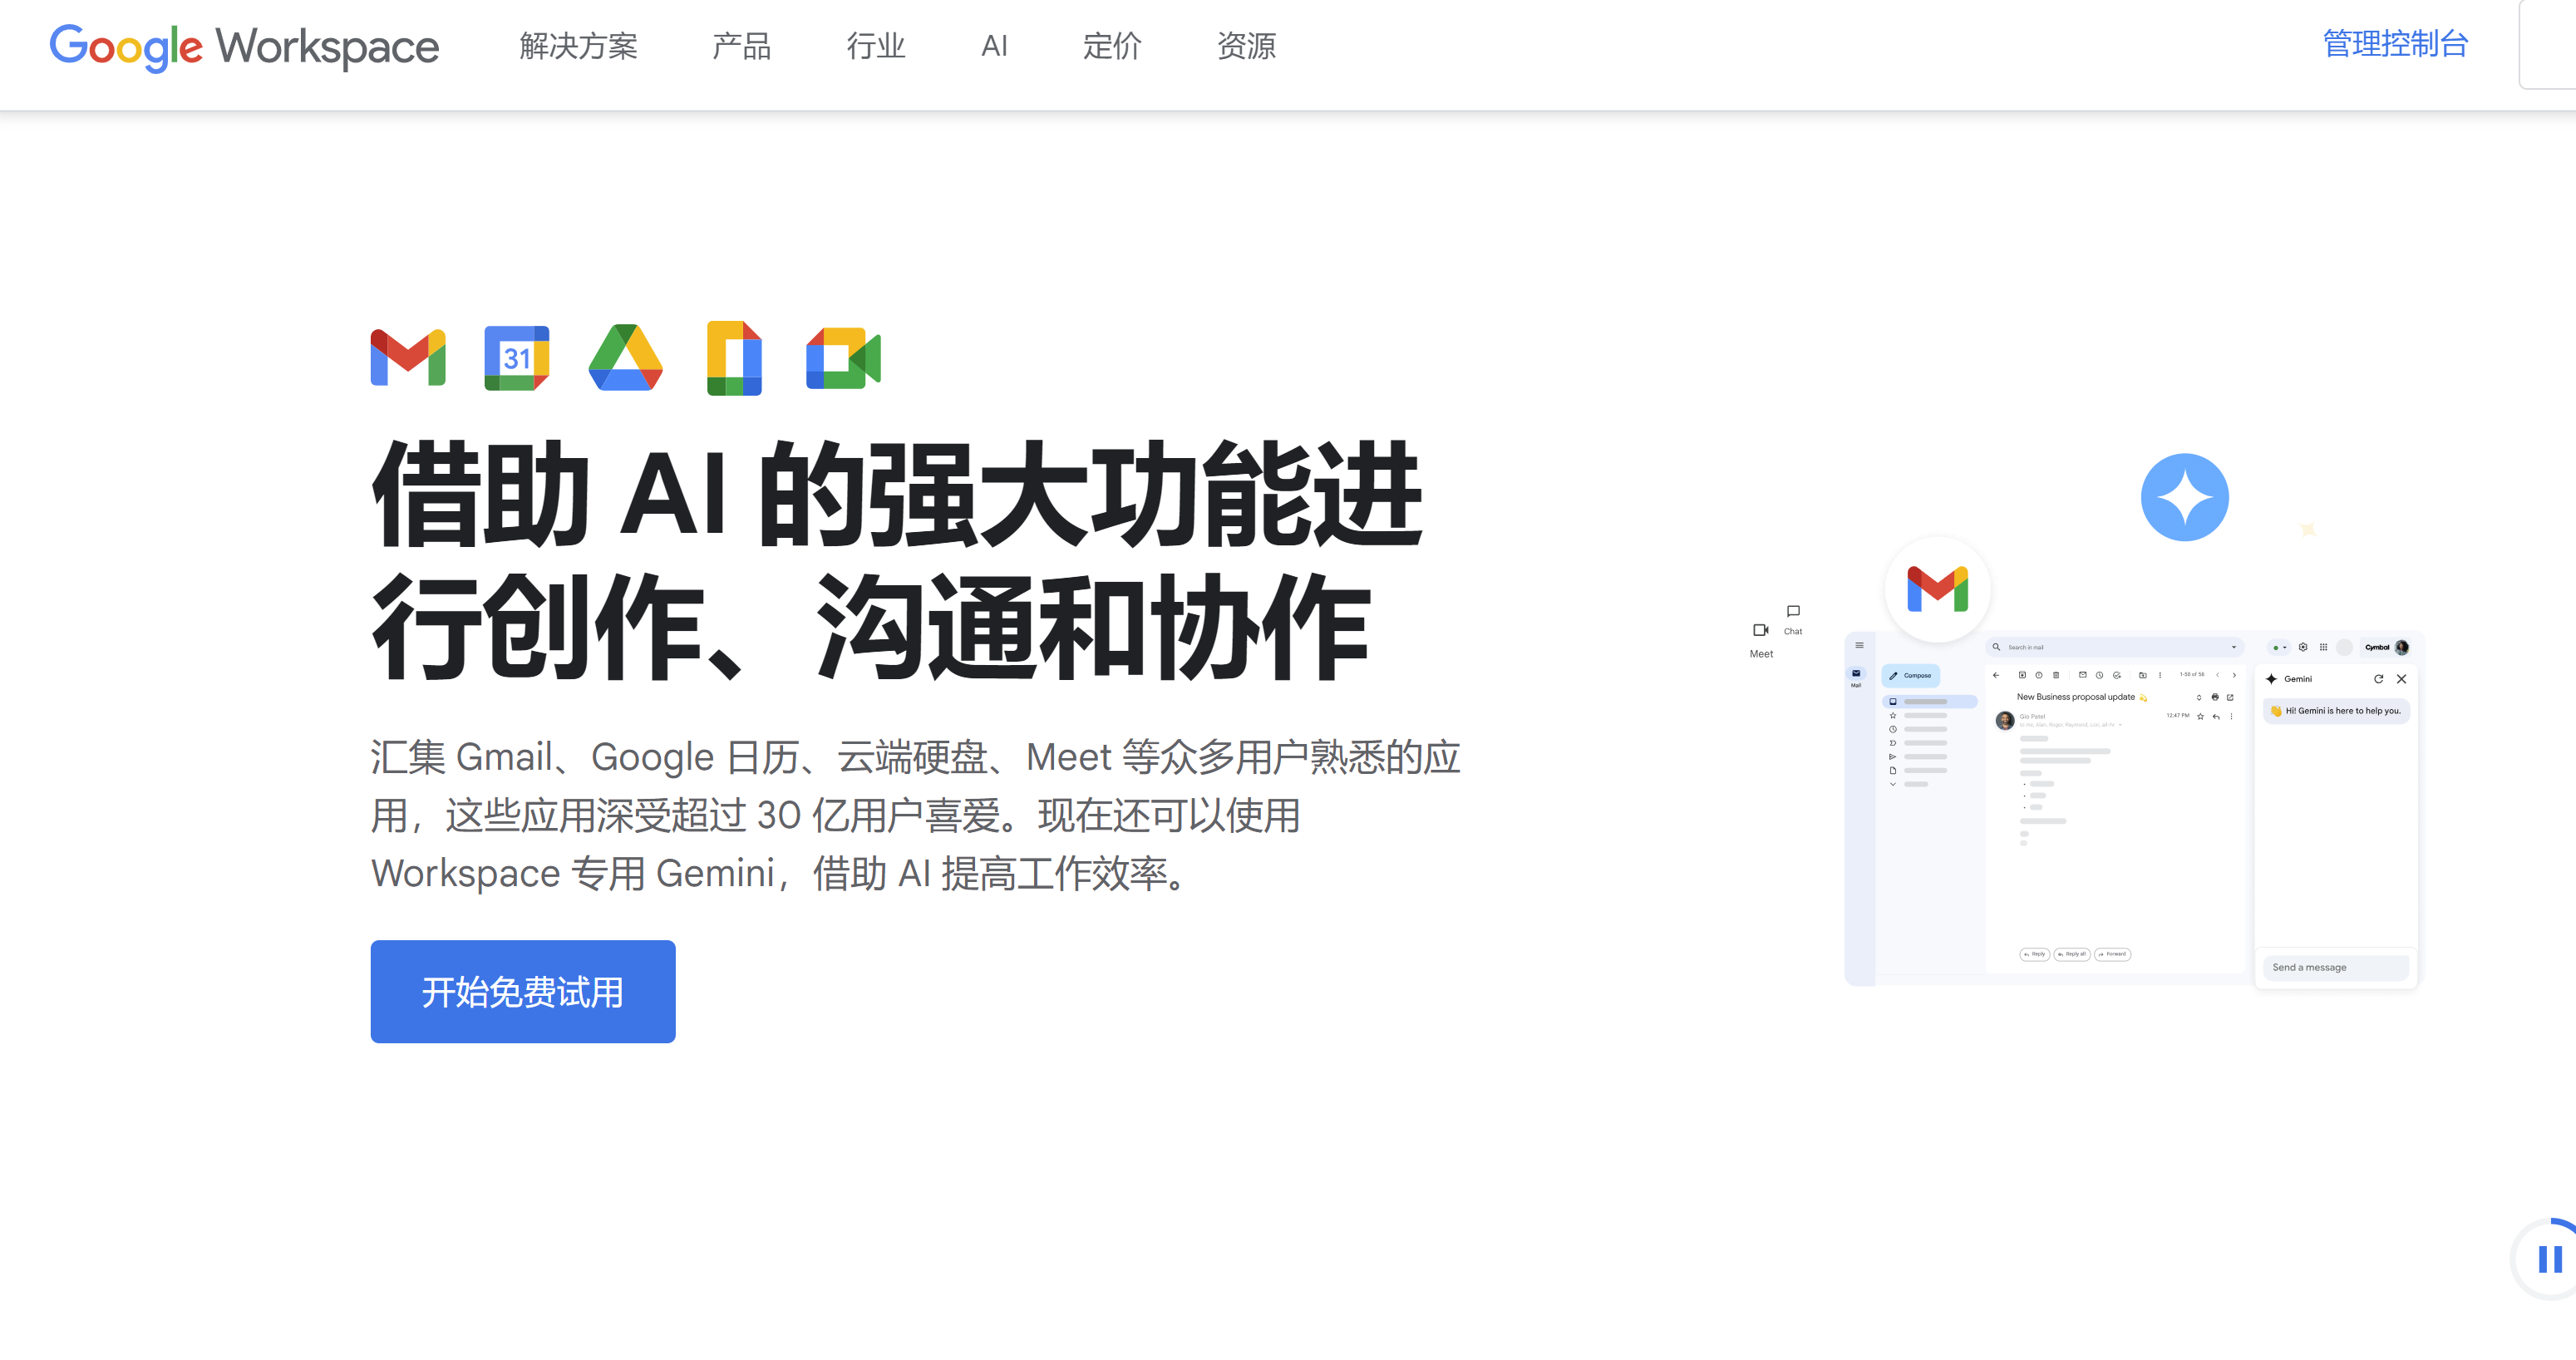The image size is (2576, 1360).
Task: Open the AI menu item
Action: point(994,46)
